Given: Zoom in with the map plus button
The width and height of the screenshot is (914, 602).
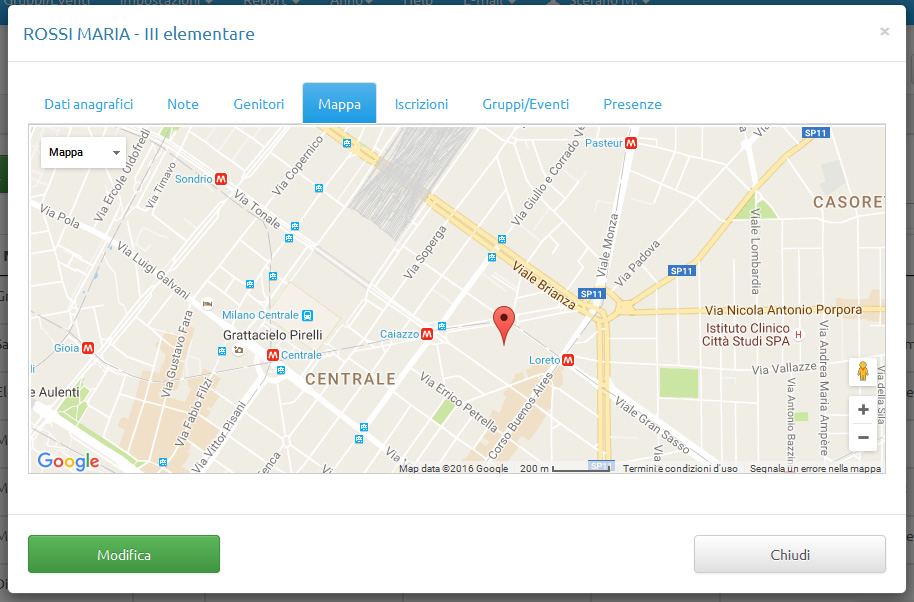Looking at the screenshot, I should 863,410.
